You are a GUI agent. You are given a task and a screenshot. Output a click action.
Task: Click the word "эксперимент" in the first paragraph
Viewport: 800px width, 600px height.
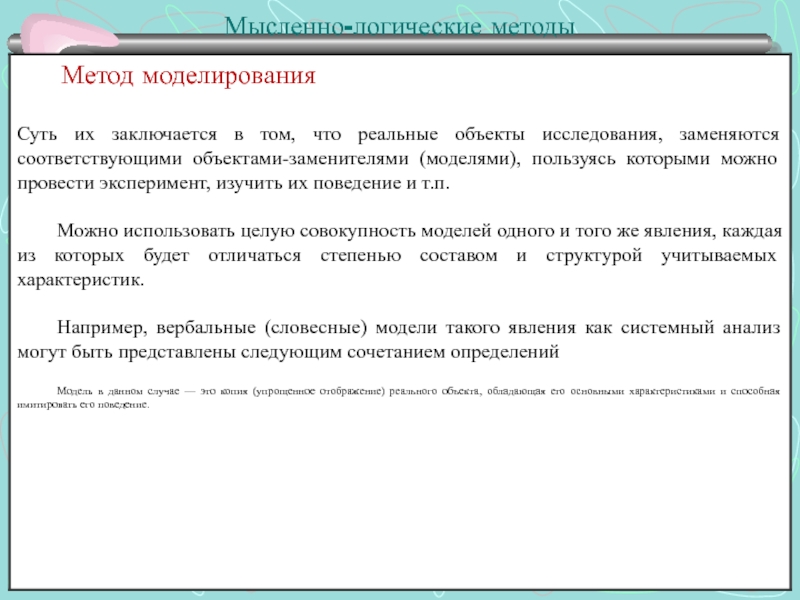[x=155, y=183]
